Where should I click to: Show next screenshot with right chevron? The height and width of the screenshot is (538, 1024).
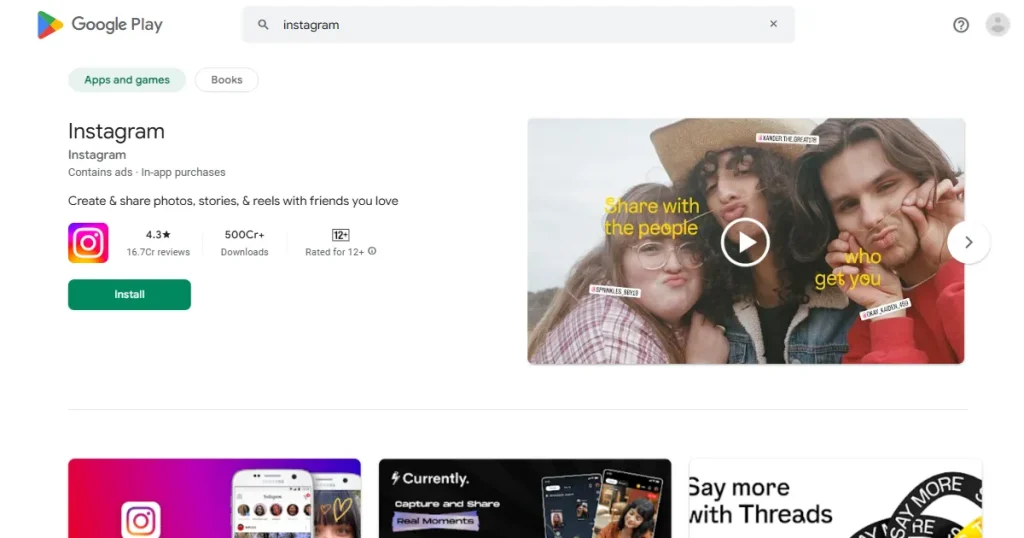(x=968, y=242)
